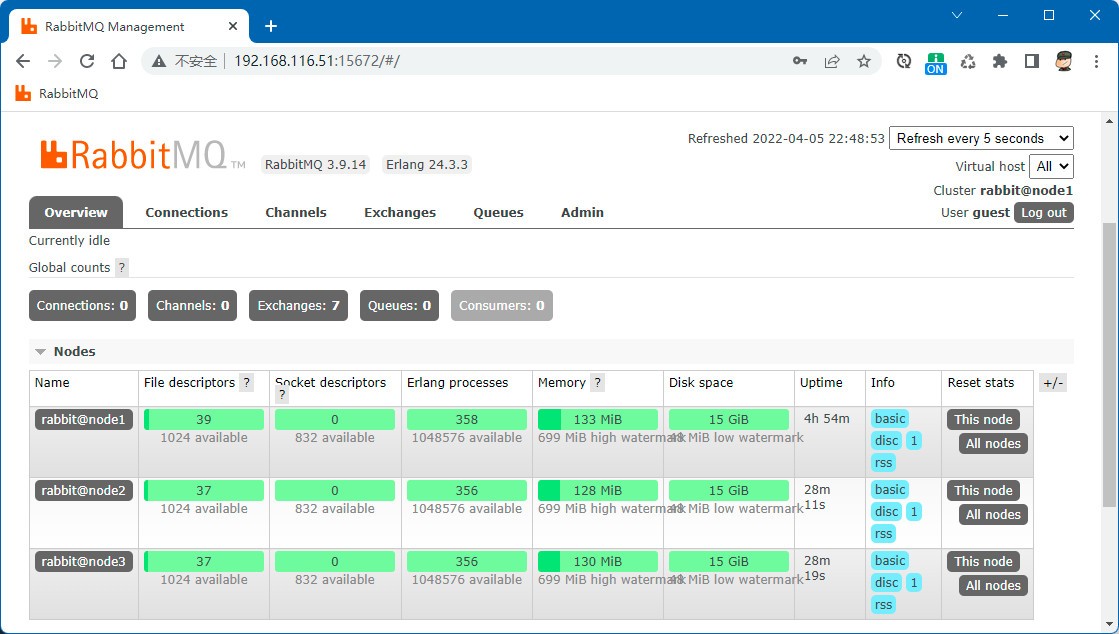
Task: Click the page vertical scrollbar
Action: click(1108, 364)
